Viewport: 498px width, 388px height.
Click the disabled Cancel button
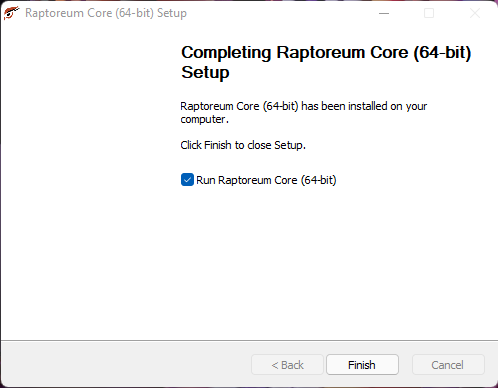(448, 365)
